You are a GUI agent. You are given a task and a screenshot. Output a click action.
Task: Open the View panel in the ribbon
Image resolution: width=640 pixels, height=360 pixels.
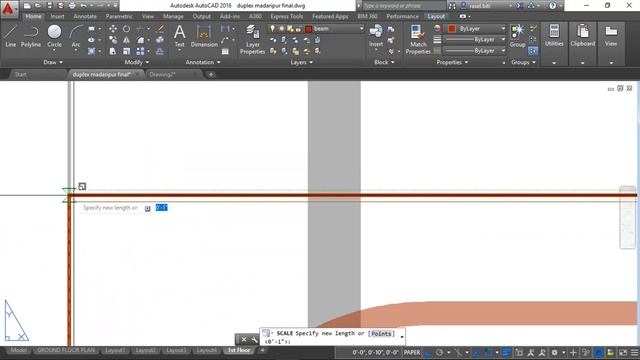coord(611,36)
